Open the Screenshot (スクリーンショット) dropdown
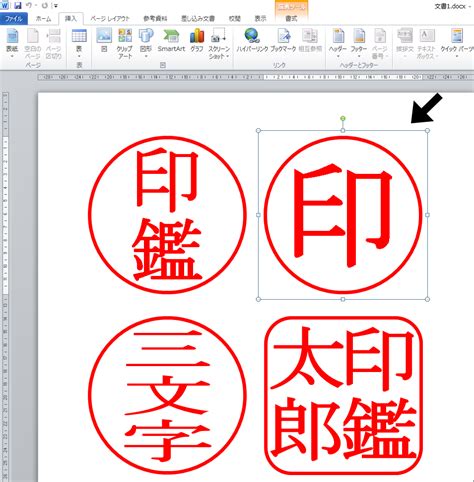The image size is (474, 482). (x=219, y=43)
